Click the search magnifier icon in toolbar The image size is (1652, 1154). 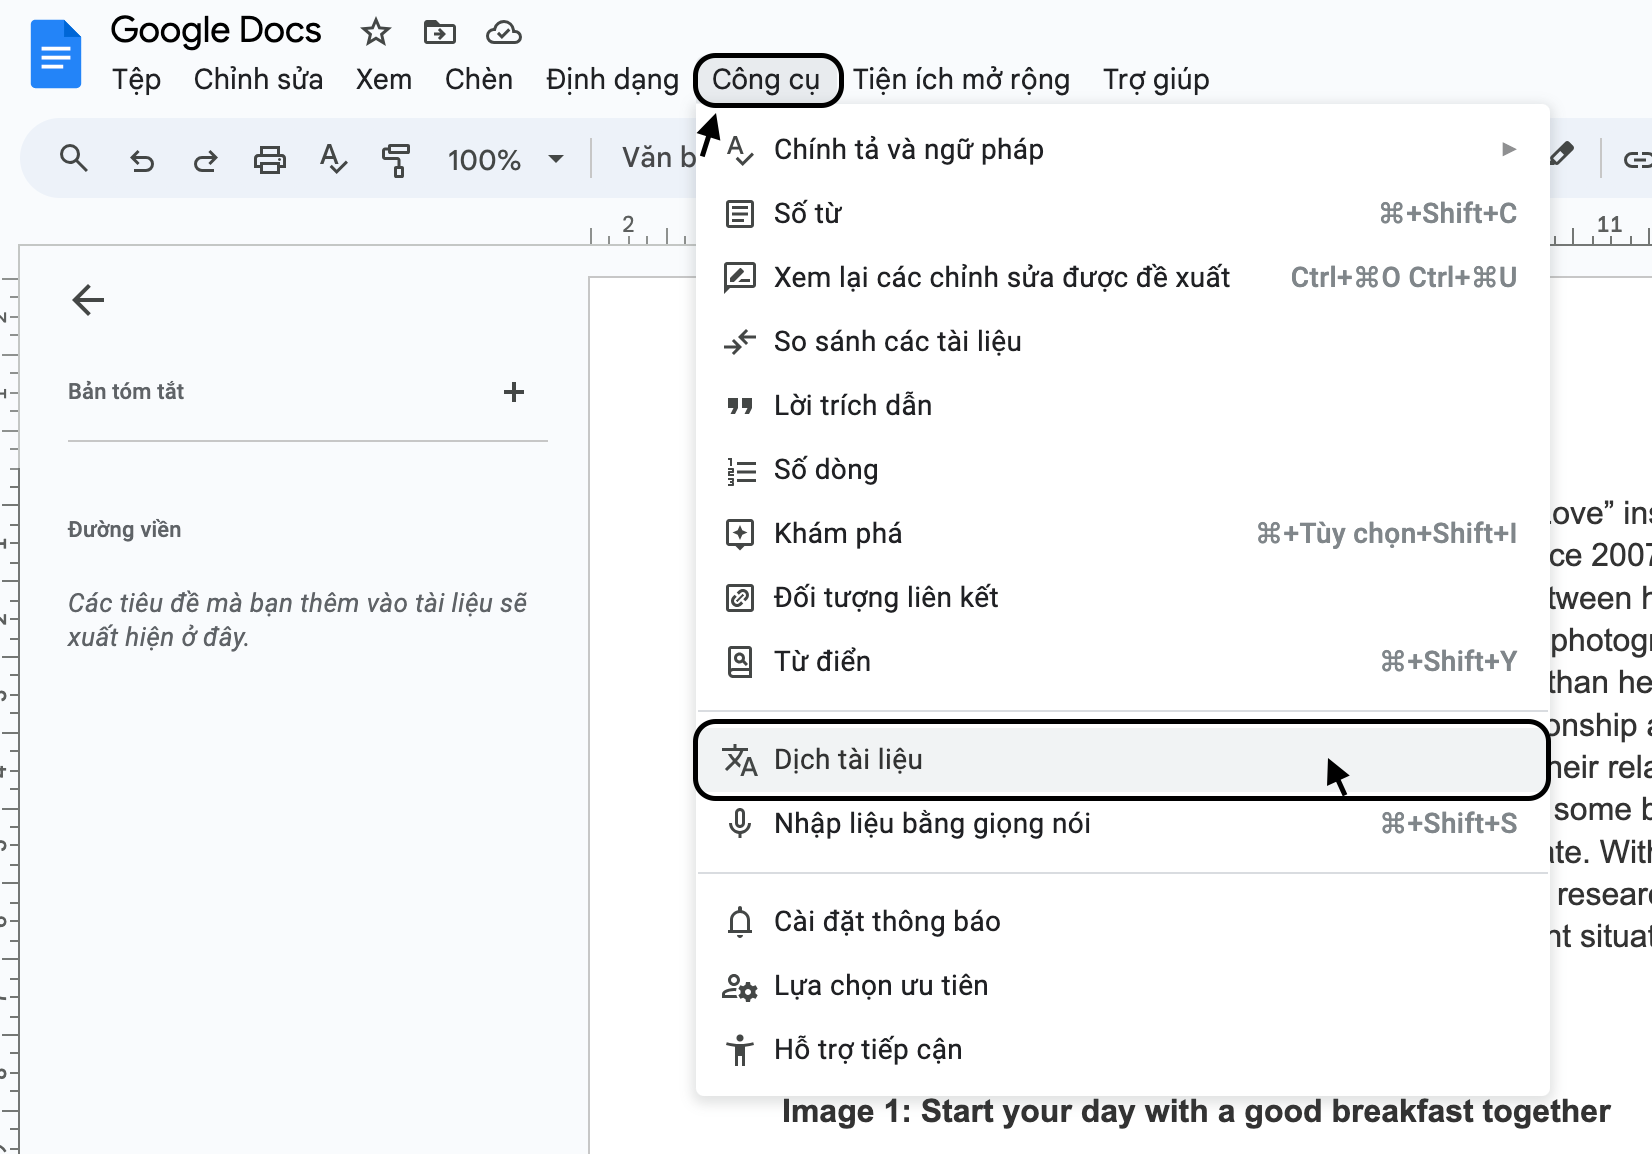coord(74,159)
